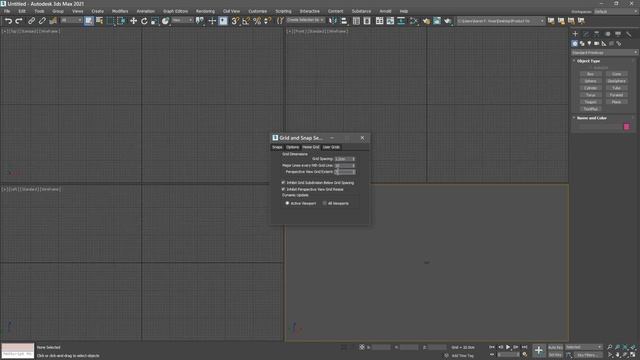This screenshot has width=640, height=360.
Task: Select the Geometry category icon
Action: (575, 43)
